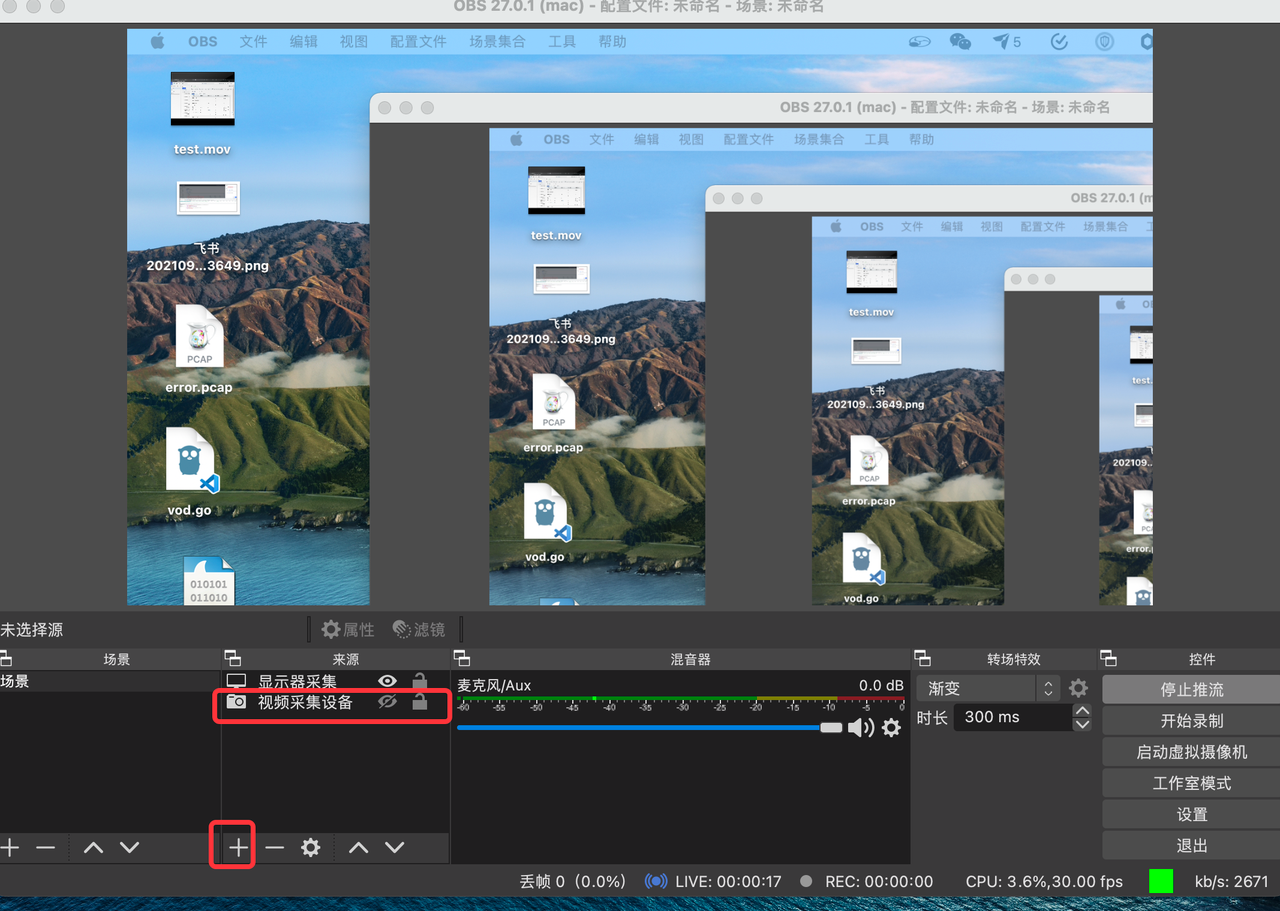The width and height of the screenshot is (1280, 911).
Task: Mute 麦克风/Aux with the speaker icon
Action: point(860,728)
